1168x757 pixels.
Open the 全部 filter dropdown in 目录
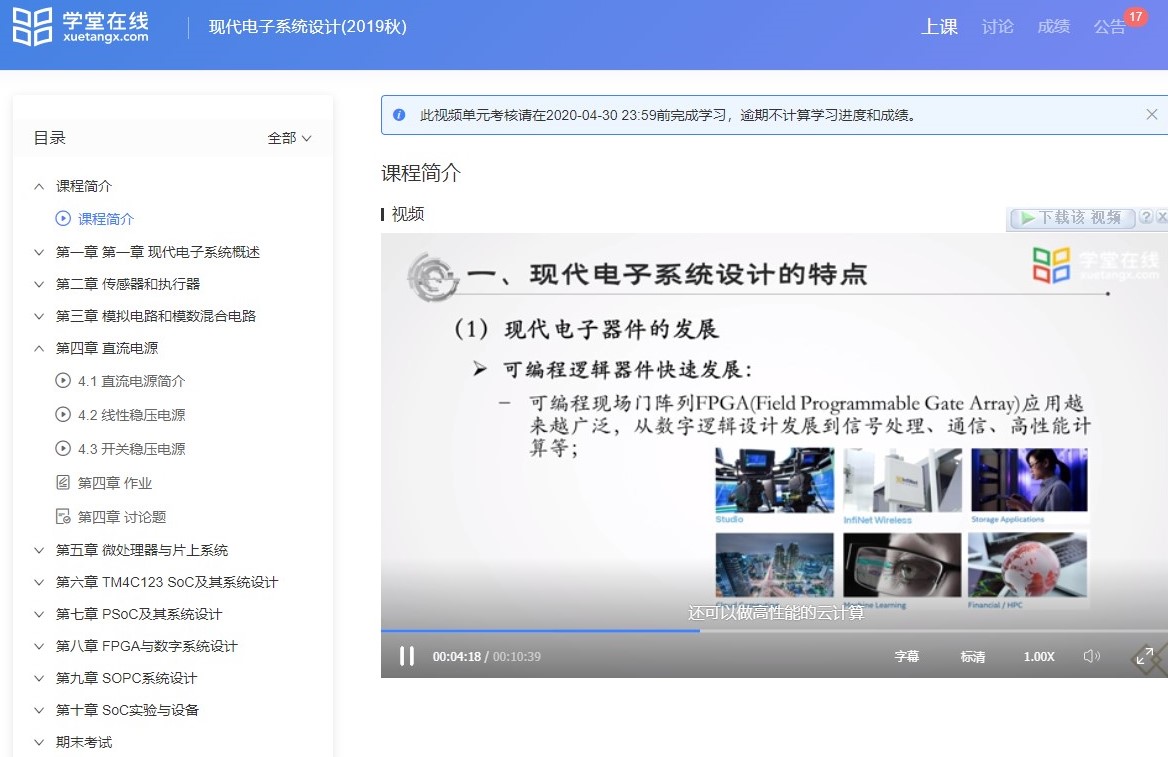point(289,138)
